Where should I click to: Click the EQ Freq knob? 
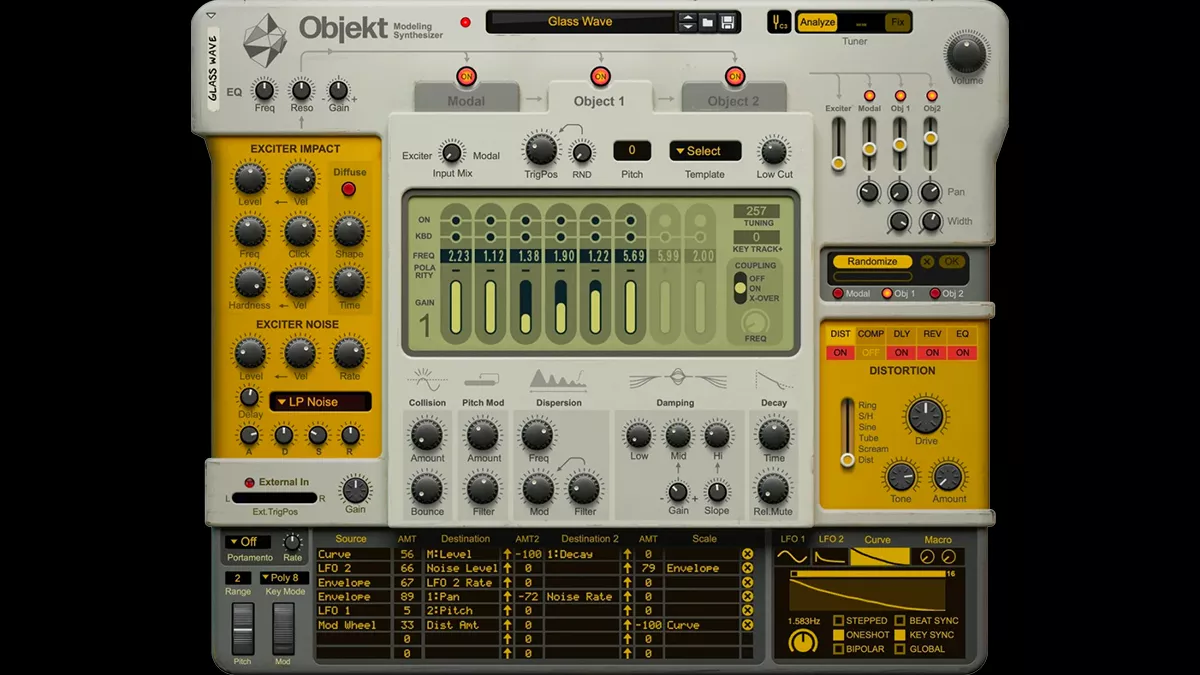click(264, 89)
